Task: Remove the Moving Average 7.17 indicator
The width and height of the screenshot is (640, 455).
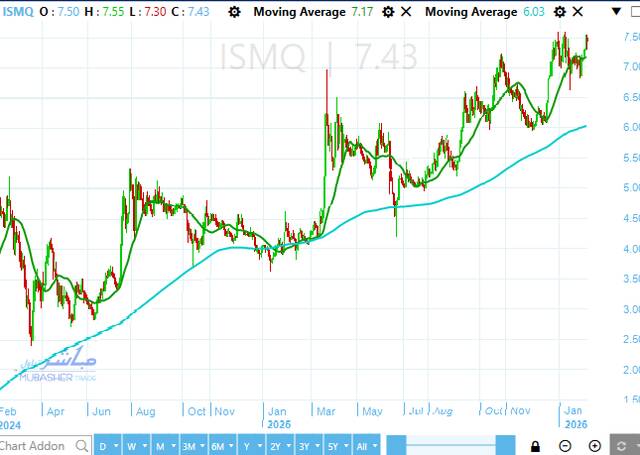Action: click(405, 12)
